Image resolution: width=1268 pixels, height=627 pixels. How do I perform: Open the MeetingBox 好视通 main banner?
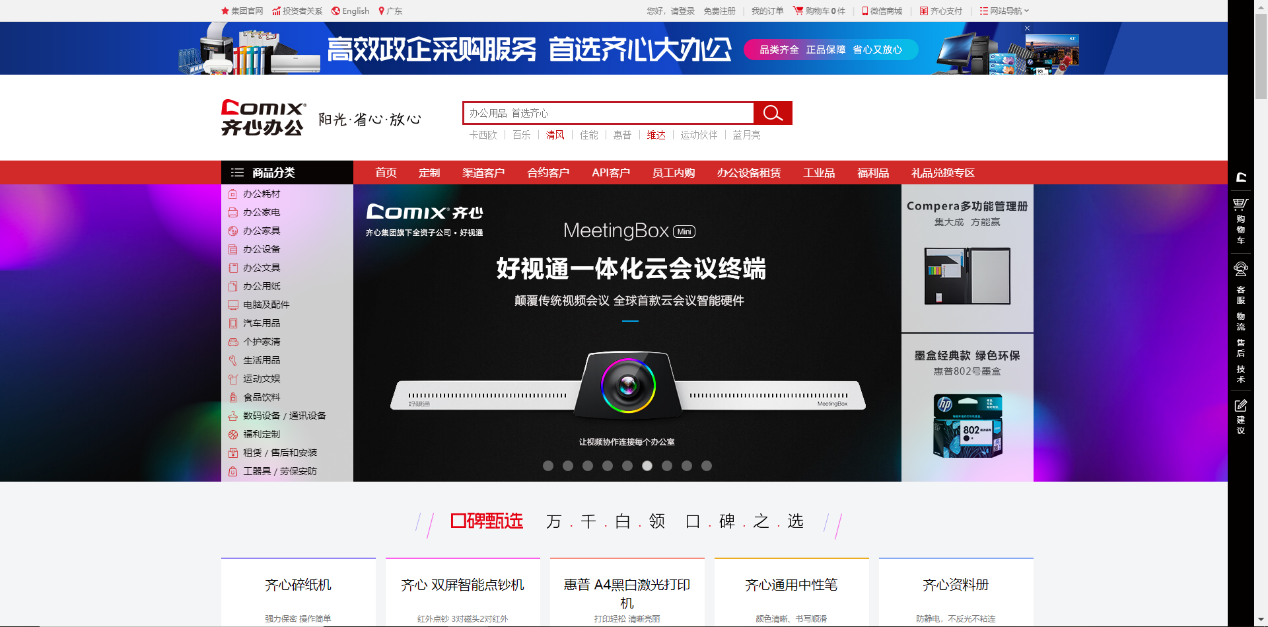point(627,333)
